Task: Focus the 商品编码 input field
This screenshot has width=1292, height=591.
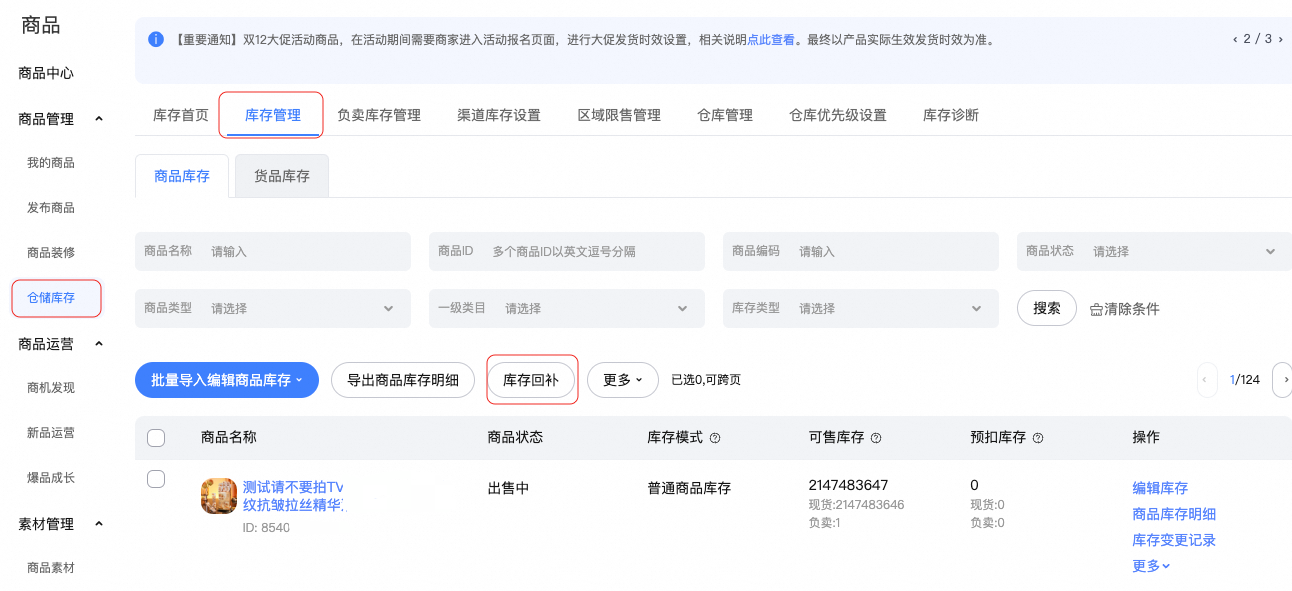Action: click(861, 251)
